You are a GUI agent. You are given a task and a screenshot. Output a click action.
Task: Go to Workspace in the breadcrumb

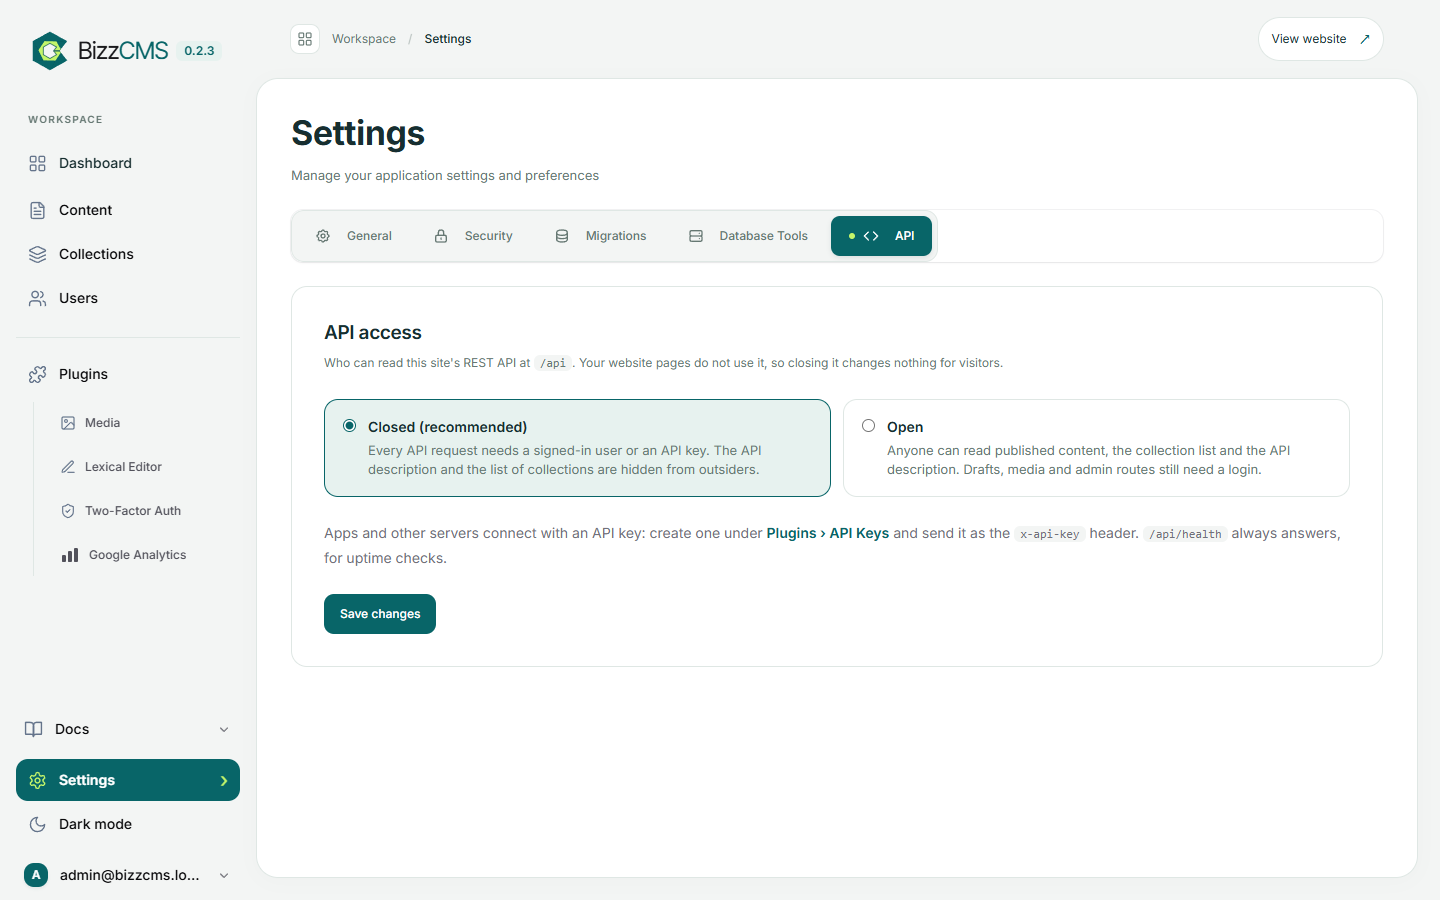tap(364, 39)
